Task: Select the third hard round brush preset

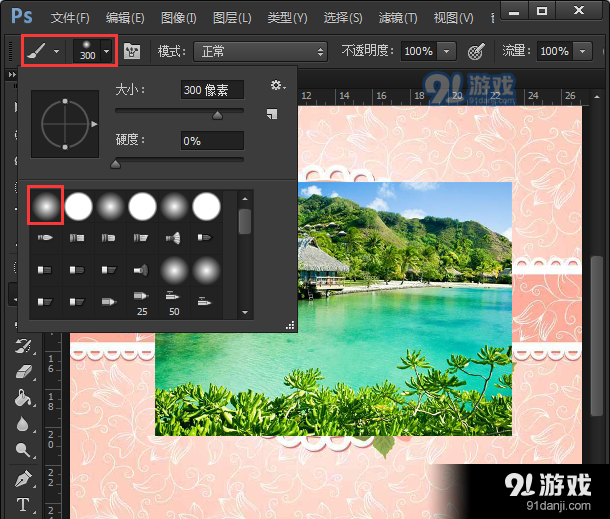Action: 206,206
